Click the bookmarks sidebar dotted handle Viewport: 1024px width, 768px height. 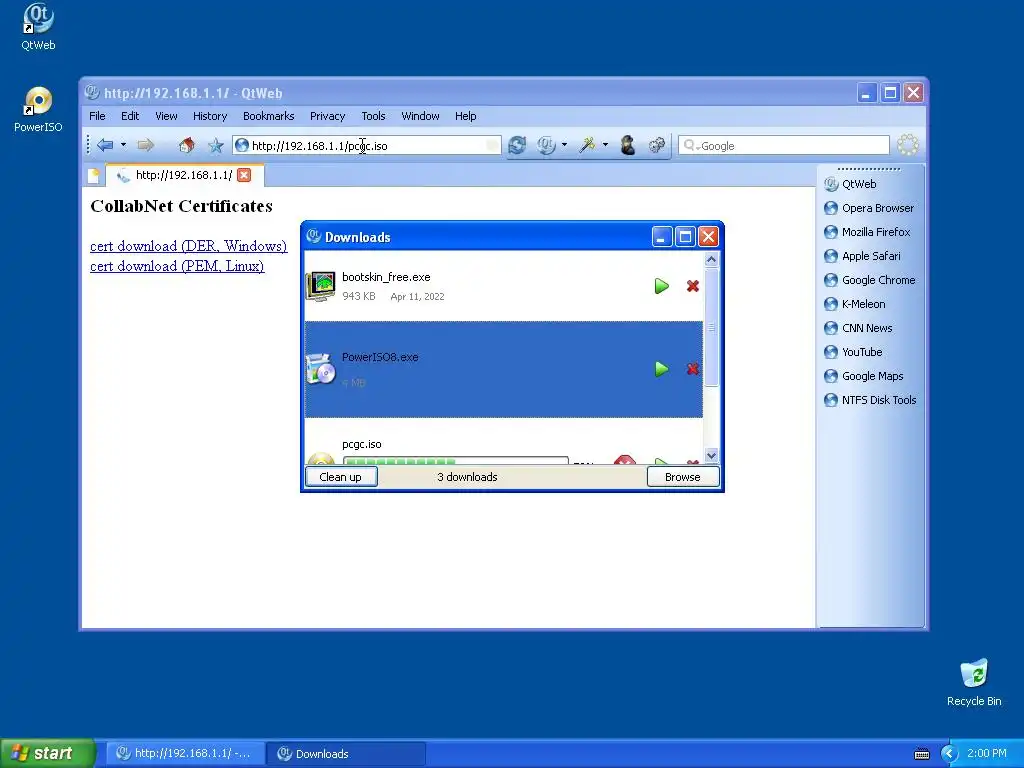click(869, 169)
